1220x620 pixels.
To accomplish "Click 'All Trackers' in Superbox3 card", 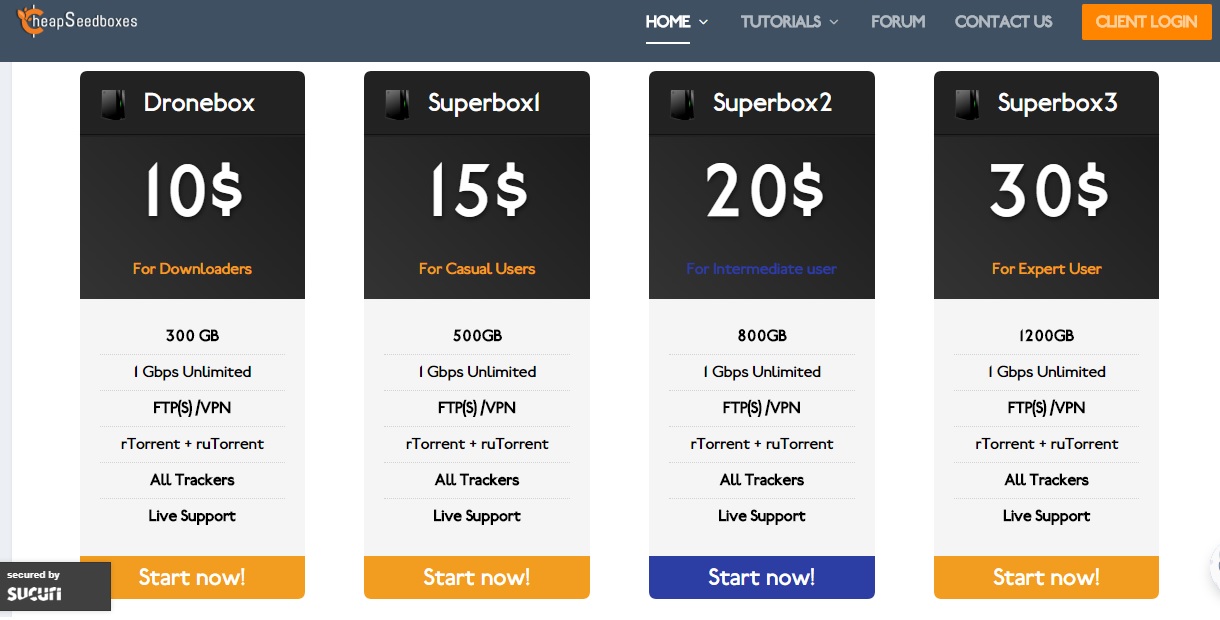I will 1046,480.
